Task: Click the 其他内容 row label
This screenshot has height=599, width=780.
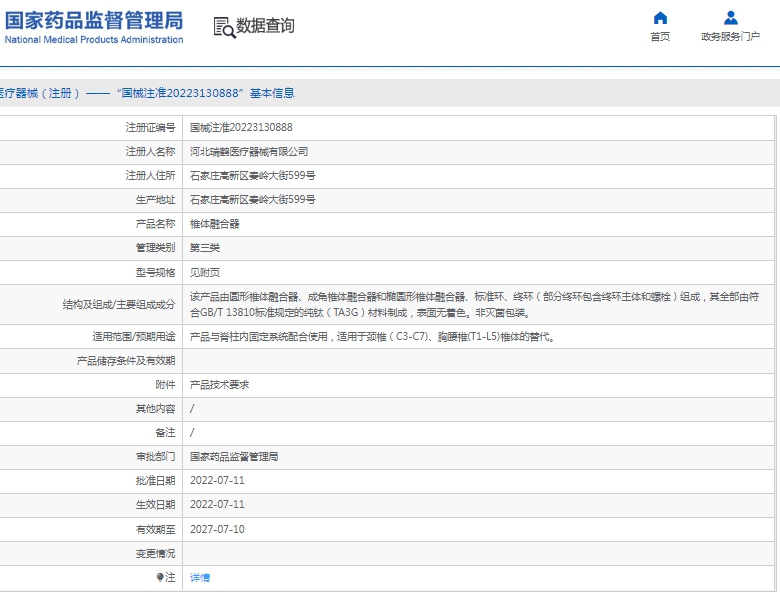Action: (156, 408)
